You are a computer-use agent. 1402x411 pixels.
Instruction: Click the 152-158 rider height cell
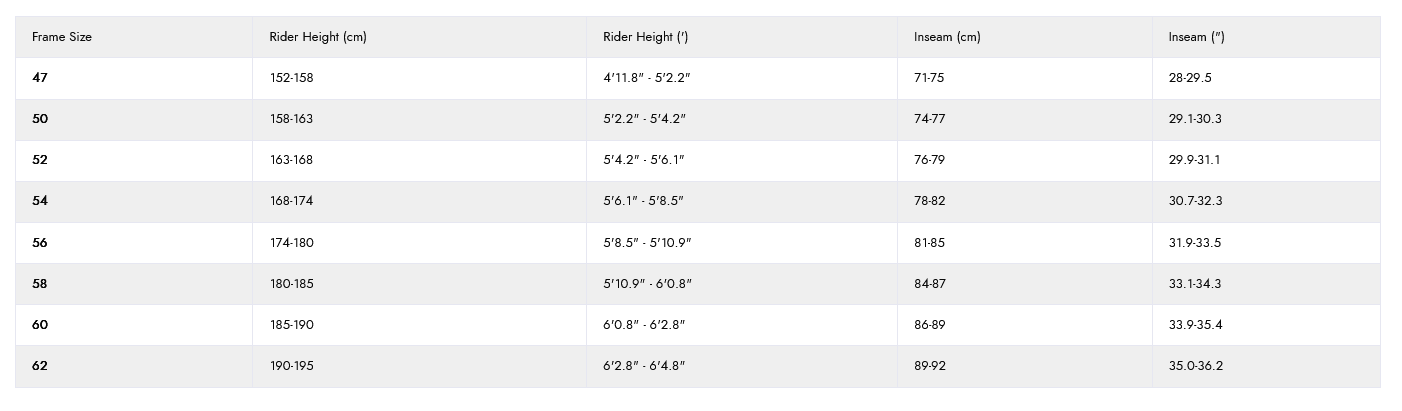(291, 78)
